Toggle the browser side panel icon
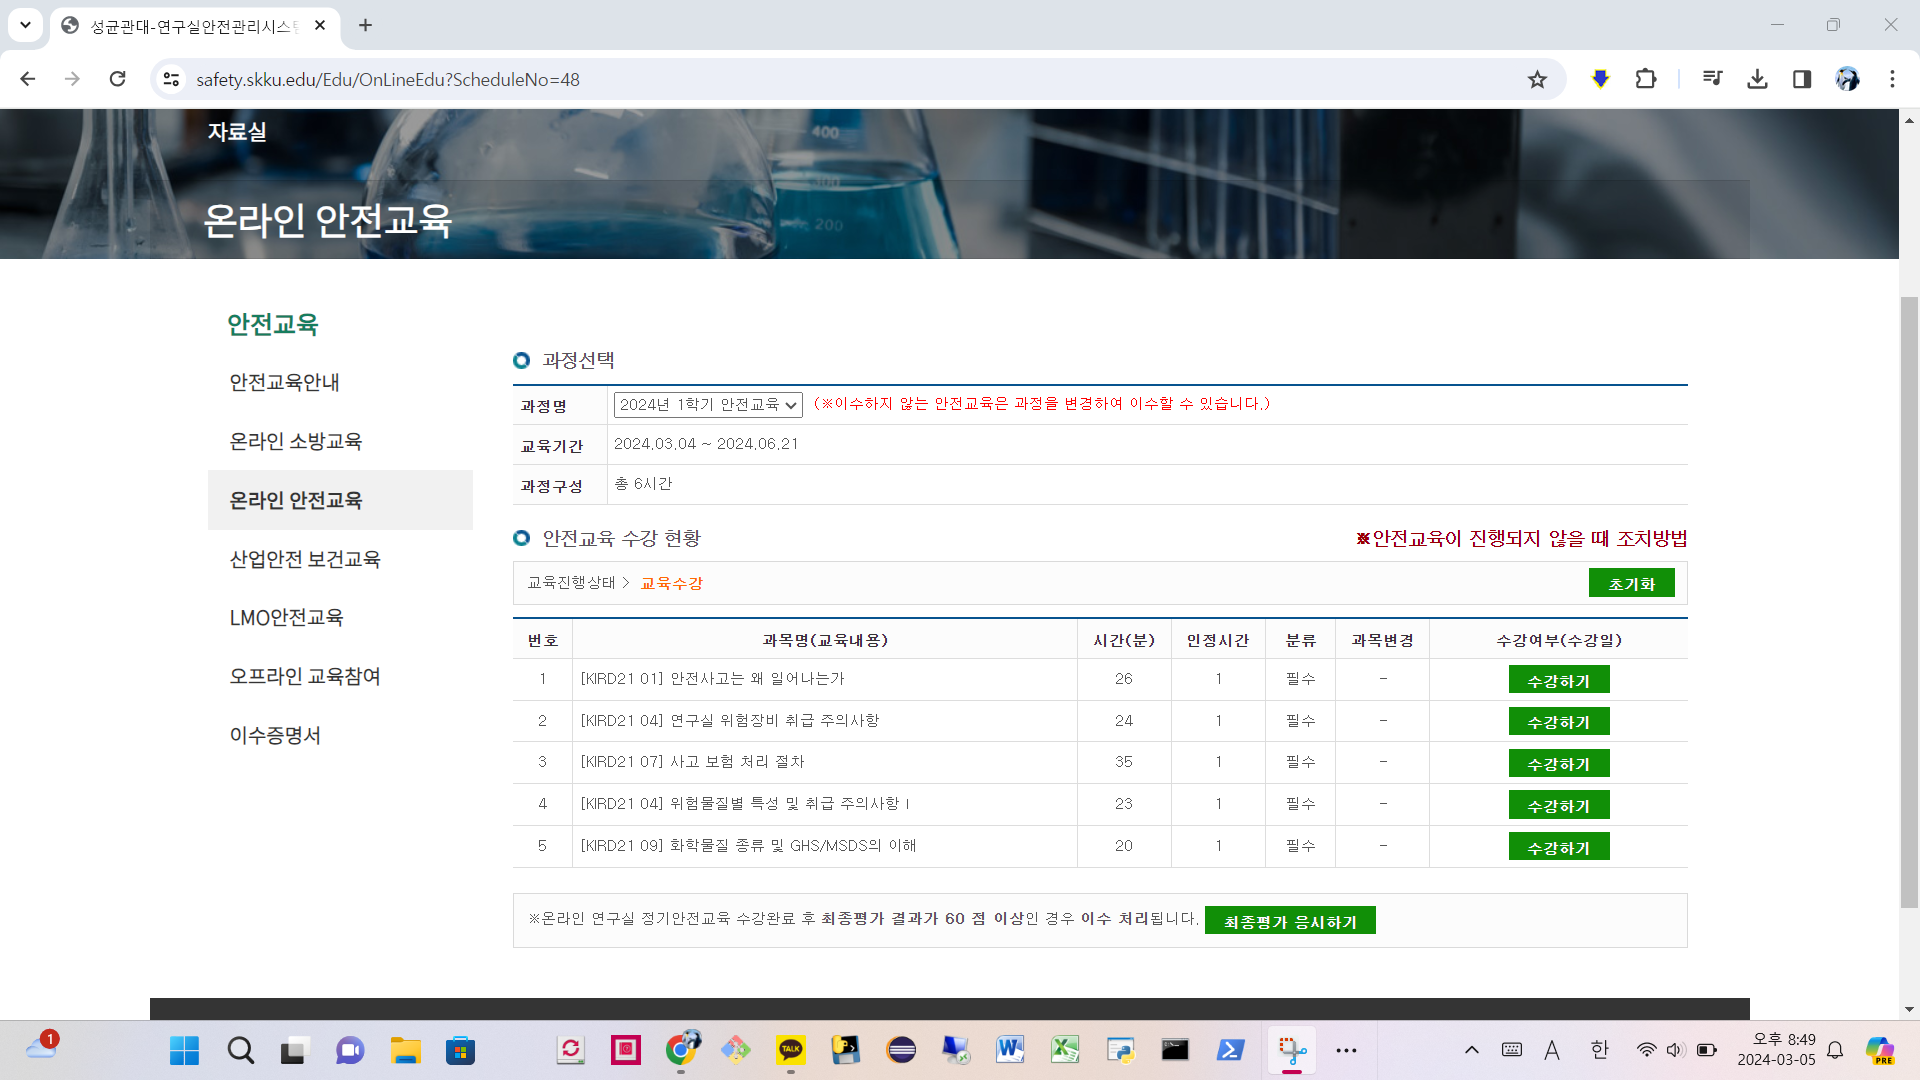The image size is (1920, 1080). point(1802,79)
